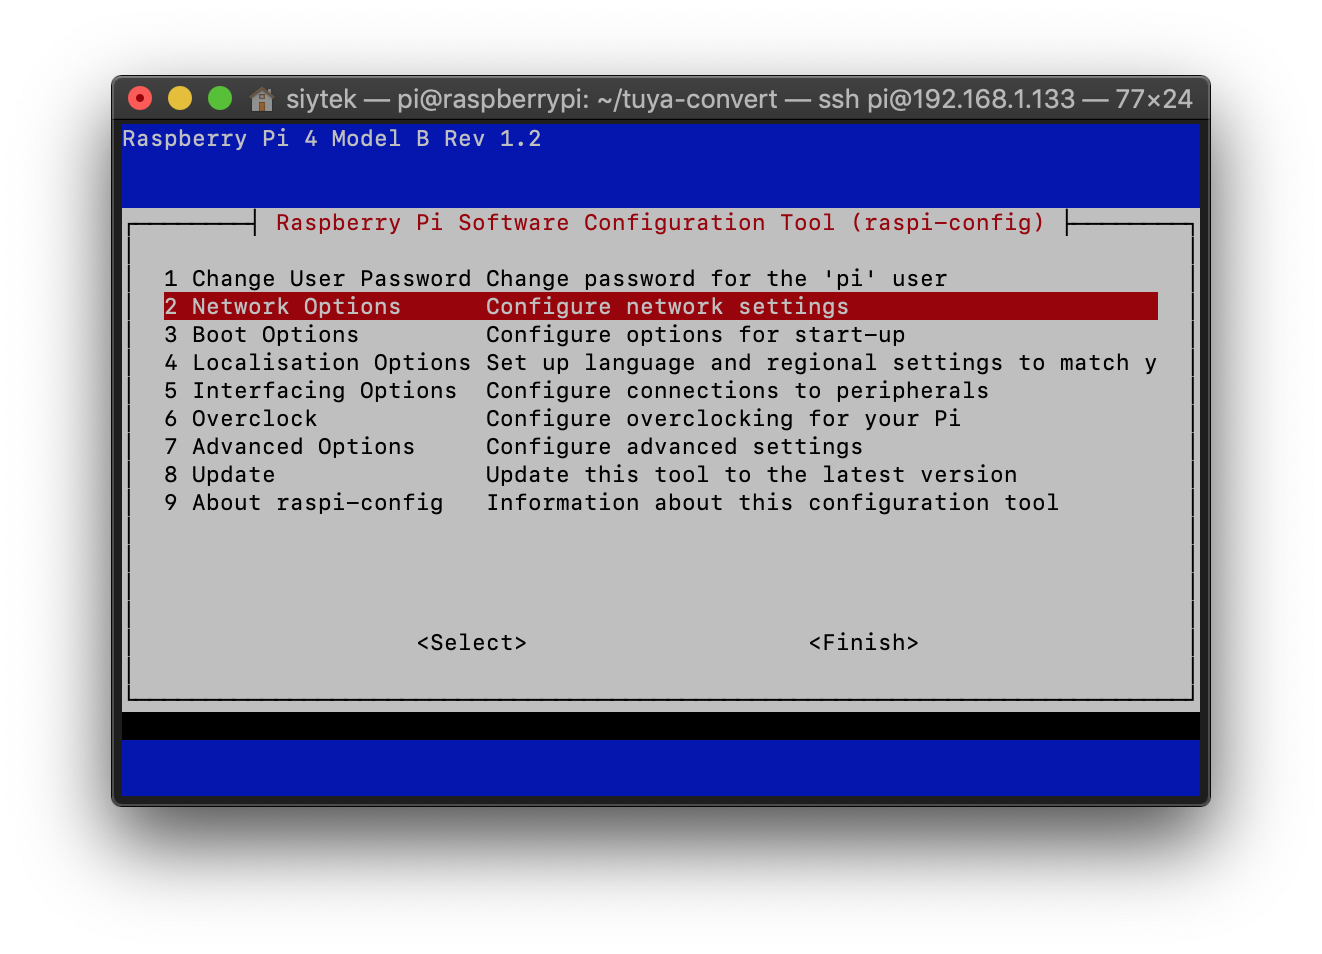Image resolution: width=1322 pixels, height=954 pixels.
Task: Click the raspi-config dialog title
Action: pos(660,222)
